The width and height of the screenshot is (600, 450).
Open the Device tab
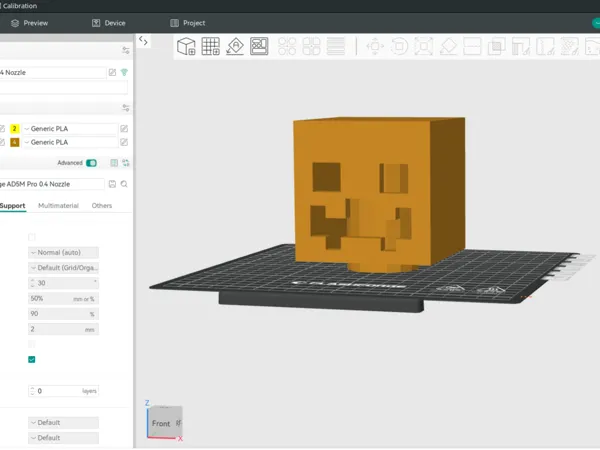109,23
